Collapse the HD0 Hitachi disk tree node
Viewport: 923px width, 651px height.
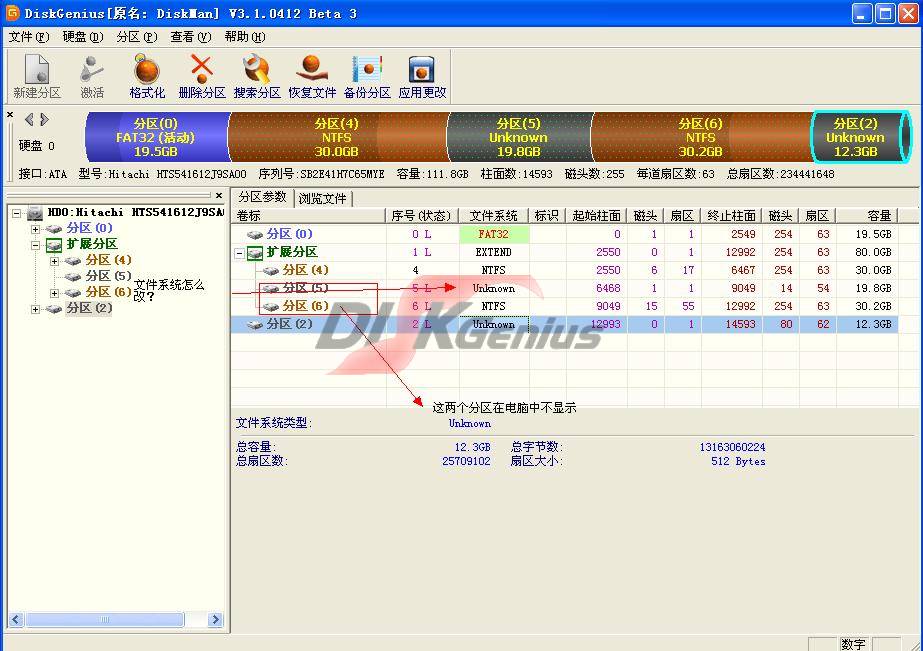click(x=16, y=213)
